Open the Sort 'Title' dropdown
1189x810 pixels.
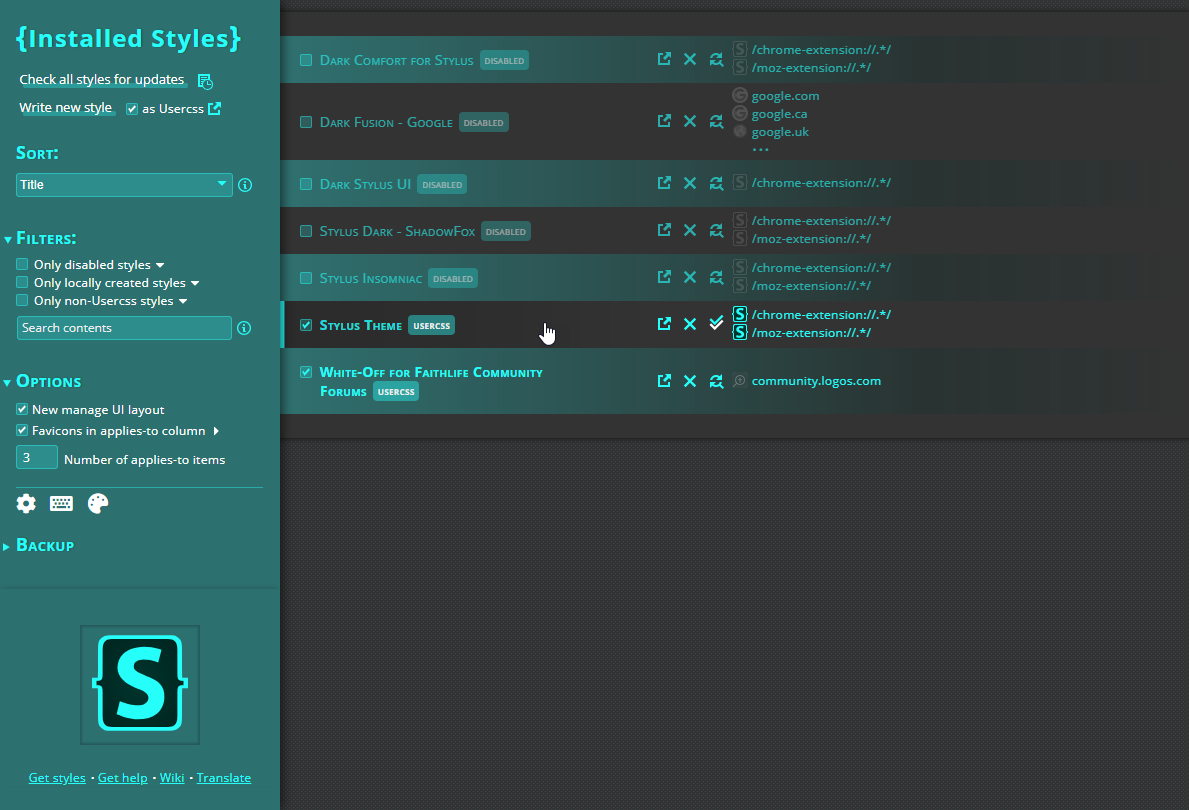(x=124, y=185)
